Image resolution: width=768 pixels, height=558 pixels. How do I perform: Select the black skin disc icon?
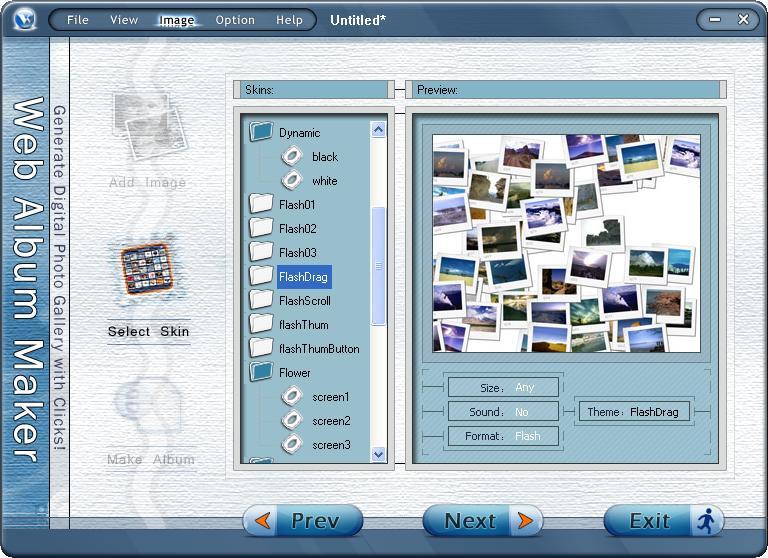point(292,156)
